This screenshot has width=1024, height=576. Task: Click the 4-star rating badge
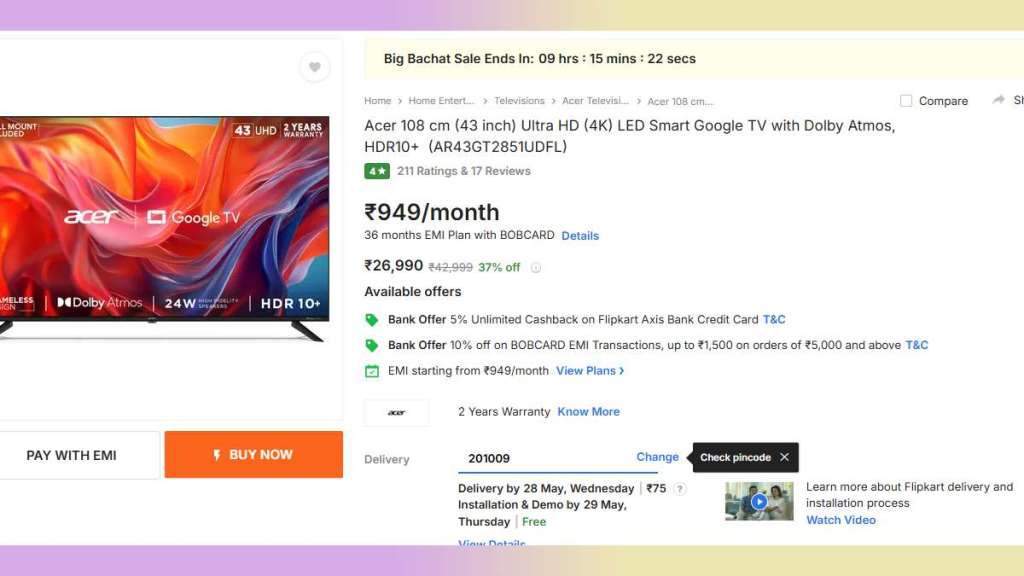point(377,171)
